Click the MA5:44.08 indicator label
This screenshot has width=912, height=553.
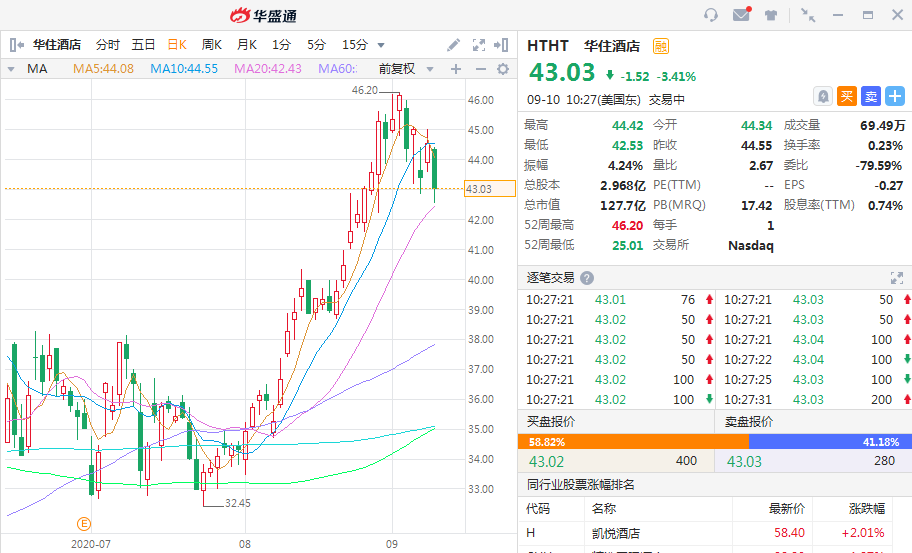click(x=103, y=69)
